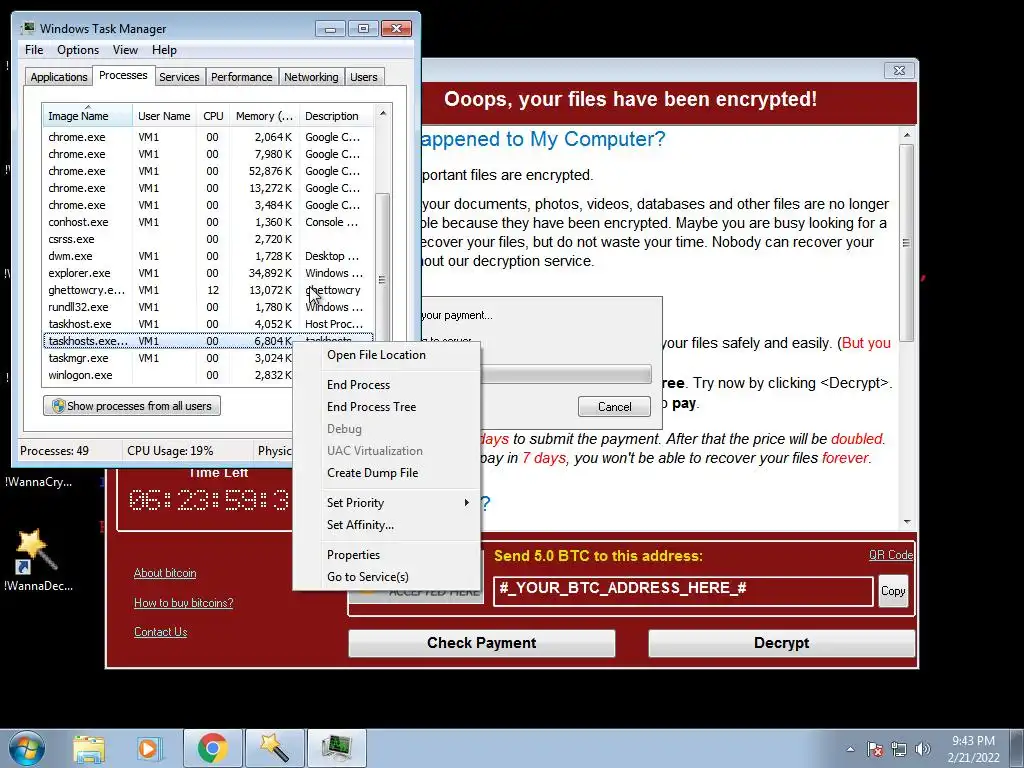The height and width of the screenshot is (768, 1024).
Task: Choose Go to Service(s) from context menu
Action: [x=387, y=577]
